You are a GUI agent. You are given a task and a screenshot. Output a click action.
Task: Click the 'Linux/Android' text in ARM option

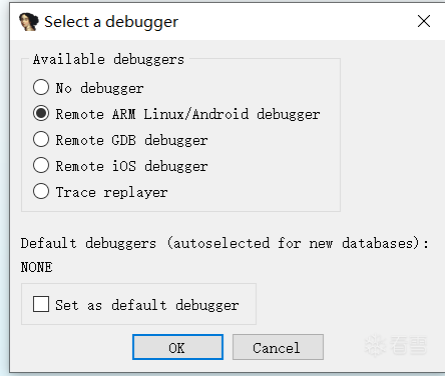point(196,114)
